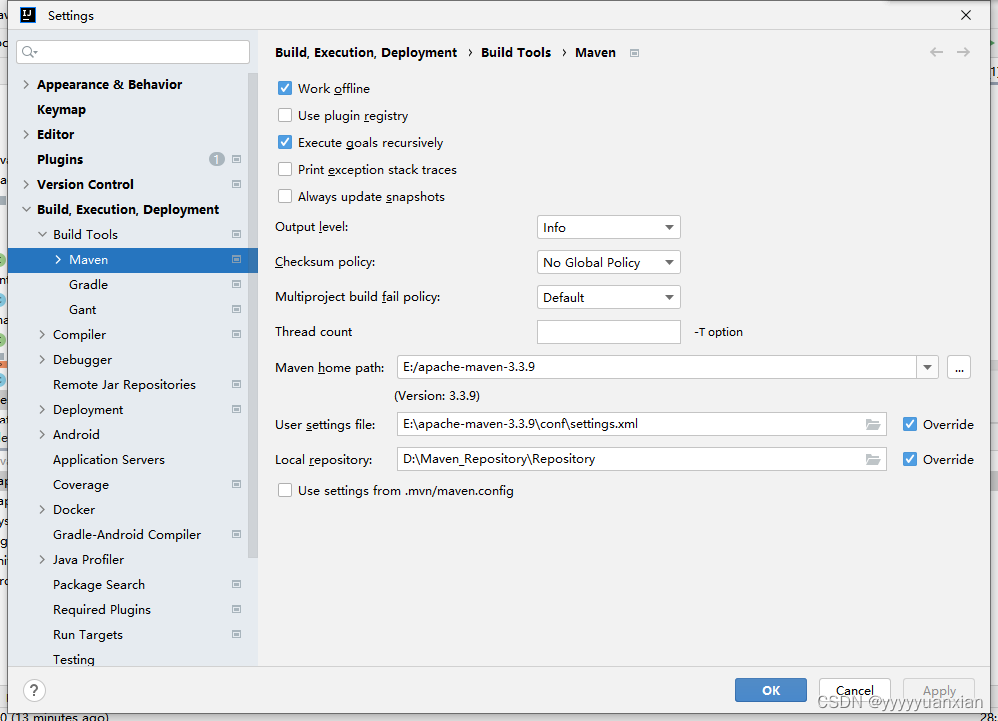Collapse the Build Tools node
The height and width of the screenshot is (721, 998).
click(42, 235)
